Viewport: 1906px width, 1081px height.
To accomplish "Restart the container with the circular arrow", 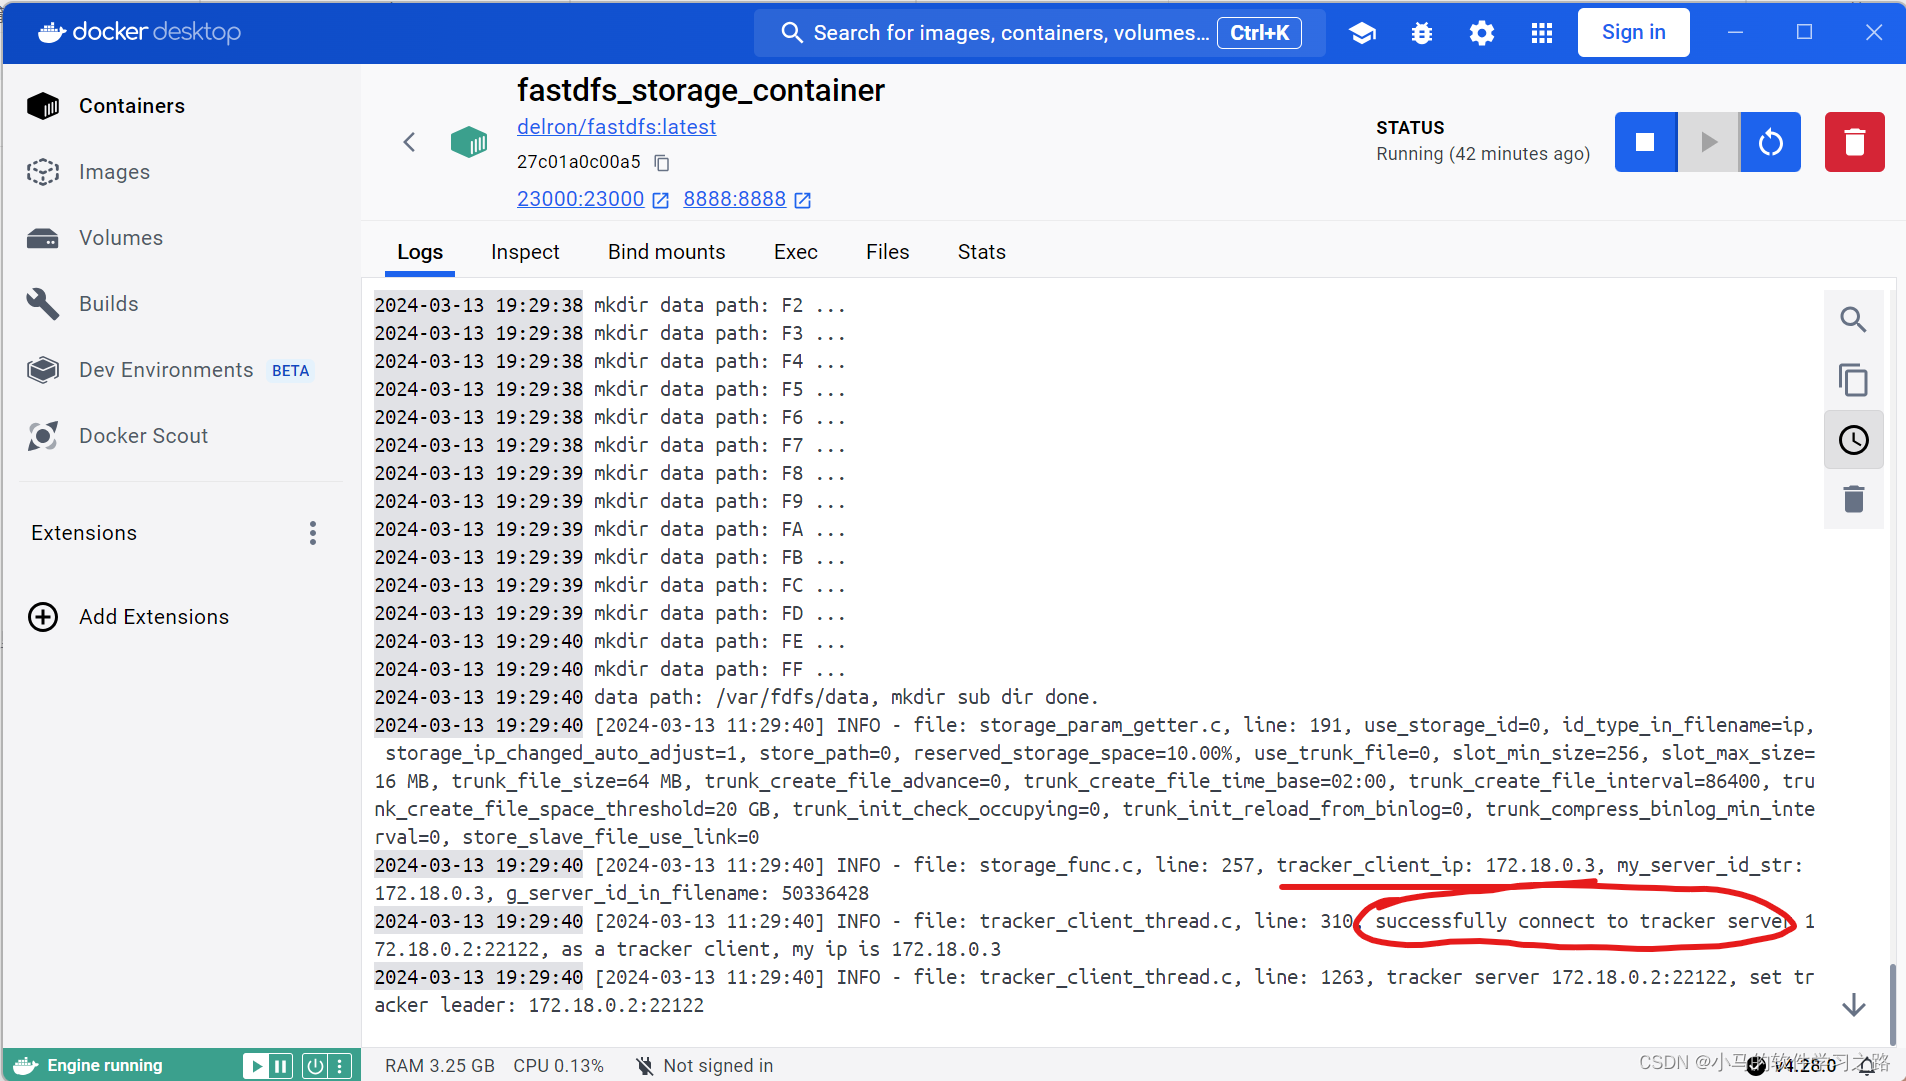I will [x=1771, y=142].
